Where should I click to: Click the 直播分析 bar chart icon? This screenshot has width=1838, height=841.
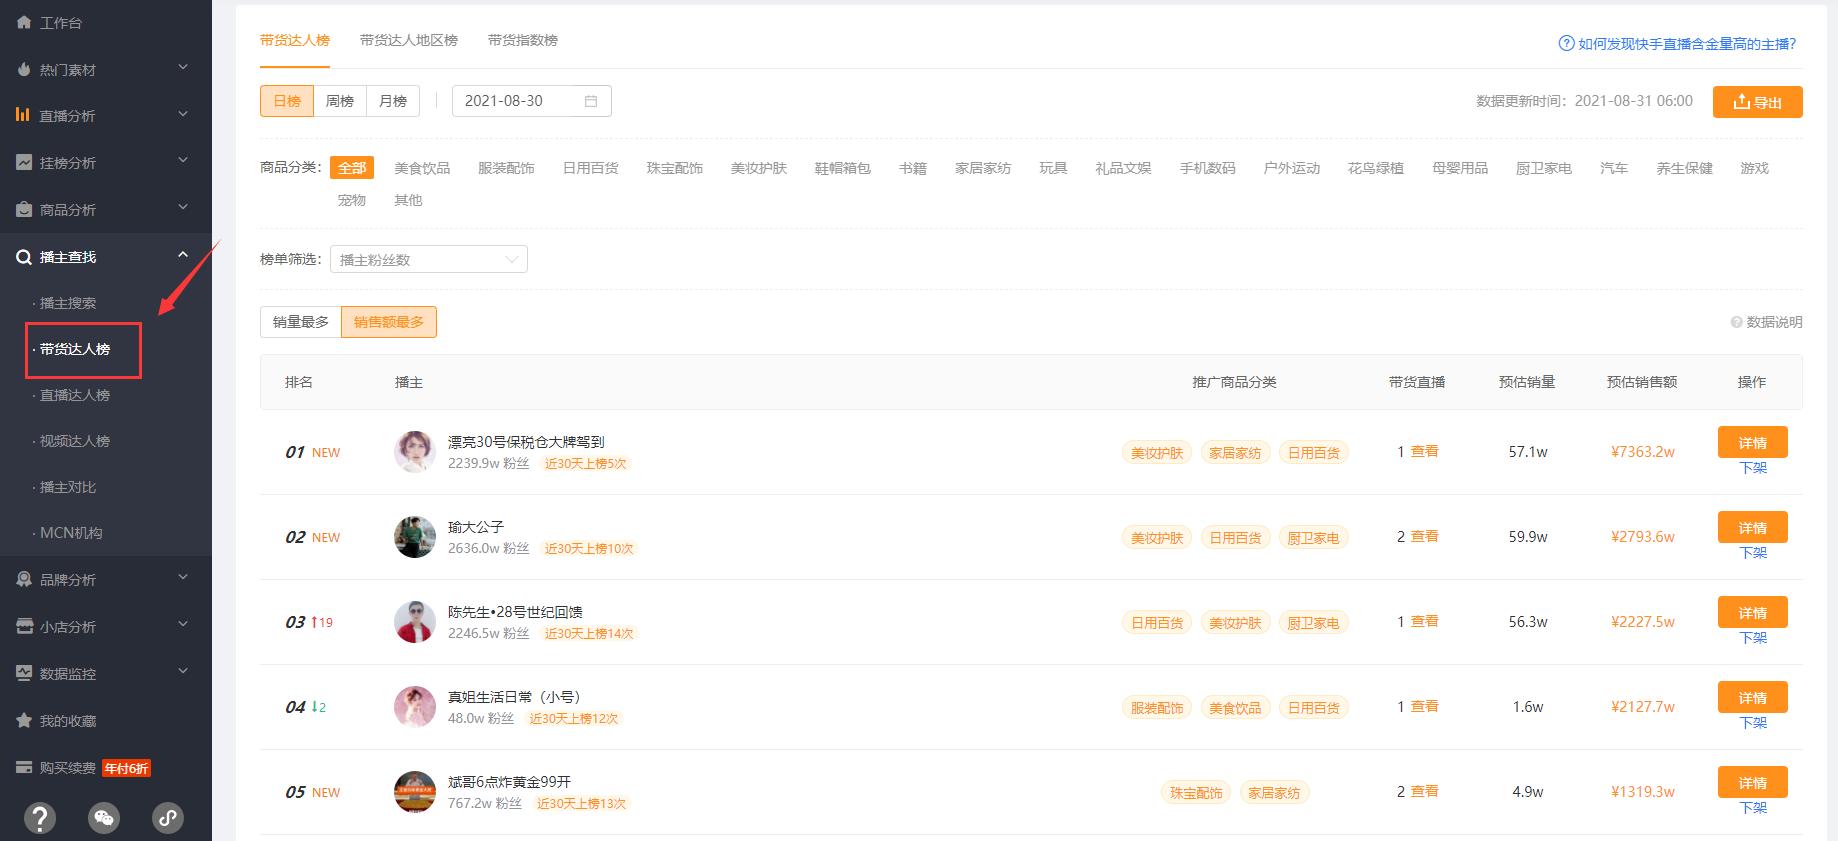23,115
